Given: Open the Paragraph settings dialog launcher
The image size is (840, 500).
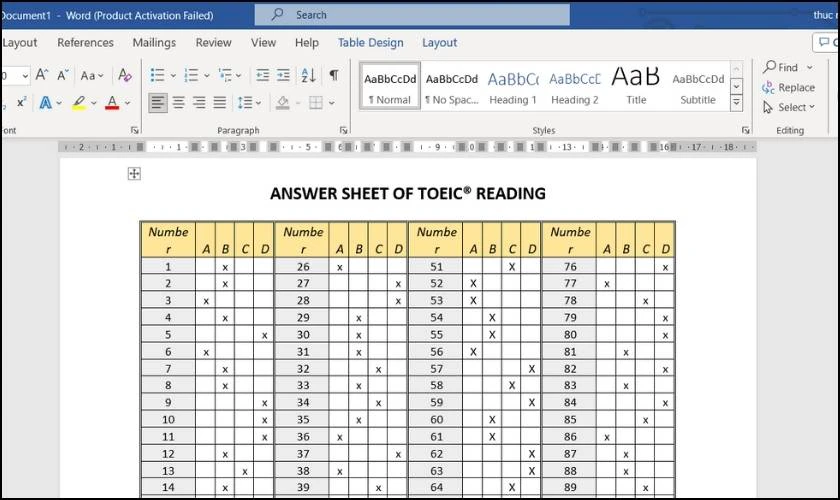Looking at the screenshot, I should pyautogui.click(x=343, y=130).
